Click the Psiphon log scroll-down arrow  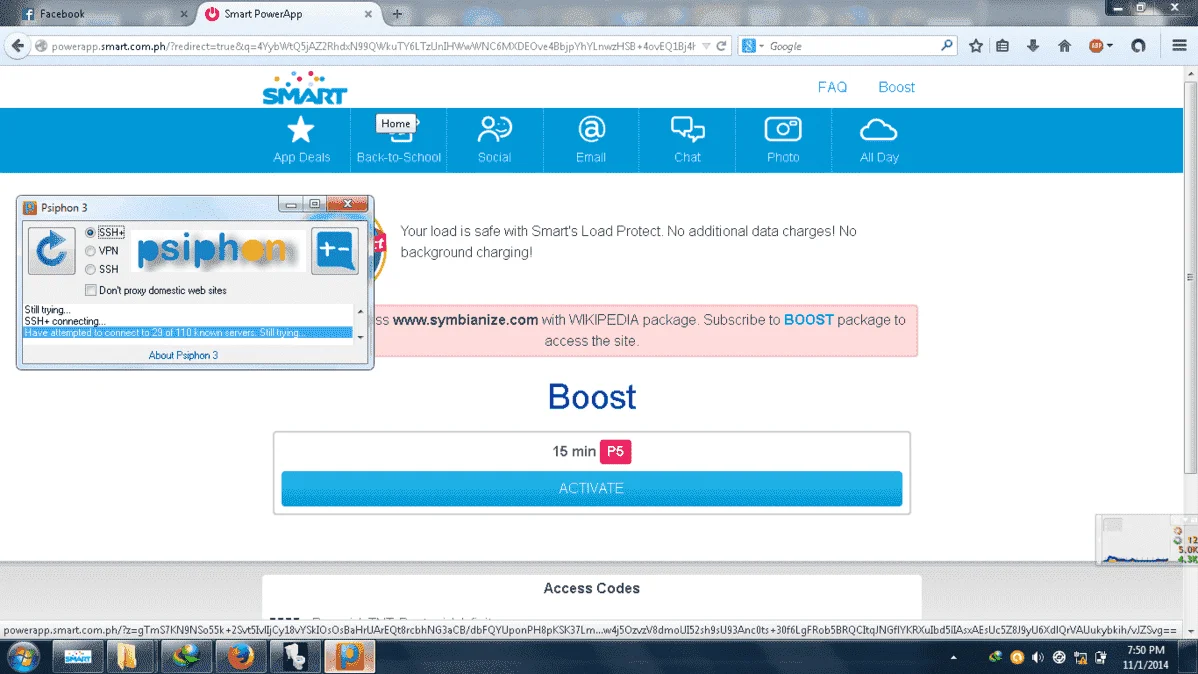coord(361,337)
